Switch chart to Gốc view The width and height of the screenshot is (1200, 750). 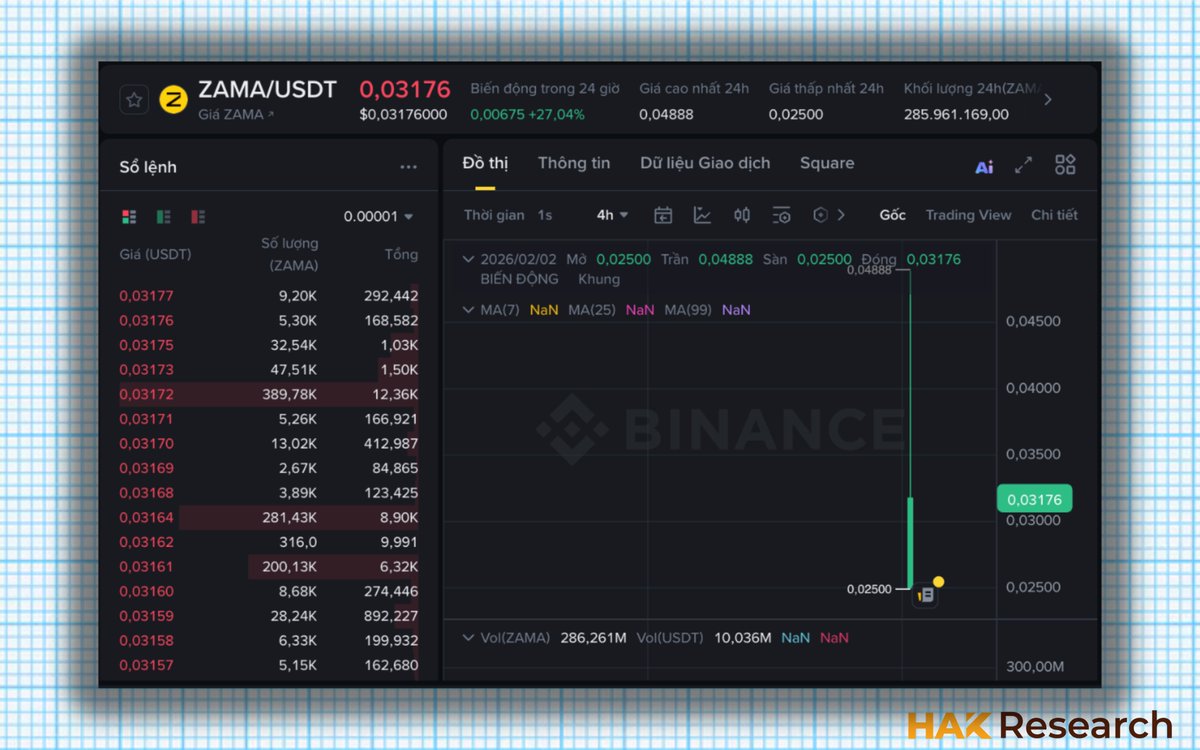tap(892, 215)
